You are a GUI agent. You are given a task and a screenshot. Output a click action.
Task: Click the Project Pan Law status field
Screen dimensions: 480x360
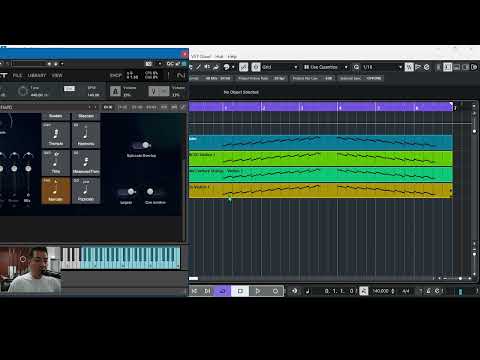(x=312, y=78)
